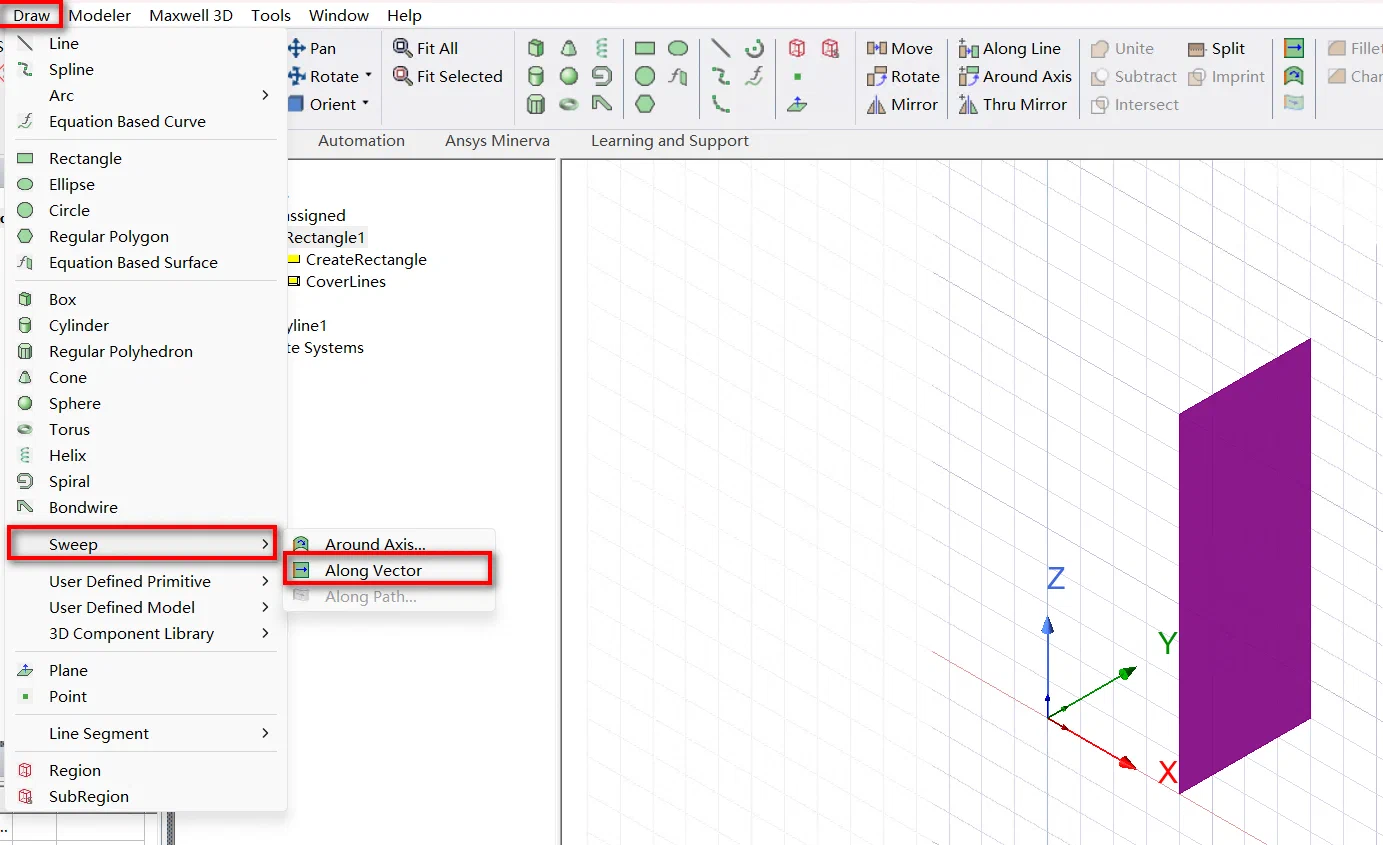
Task: Select CoverLines in the model tree
Action: coord(346,281)
